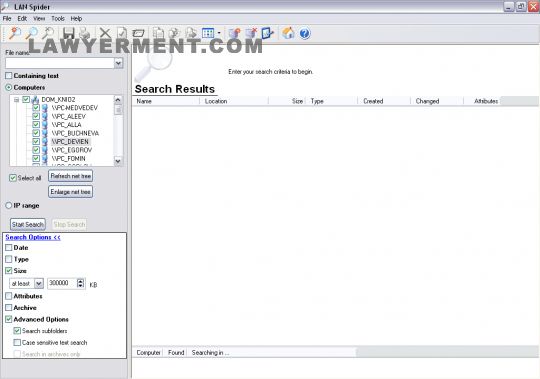Viewport: 540px width, 379px height.
Task: Click the DOM_KNID2 network domain icon
Action: click(35, 99)
